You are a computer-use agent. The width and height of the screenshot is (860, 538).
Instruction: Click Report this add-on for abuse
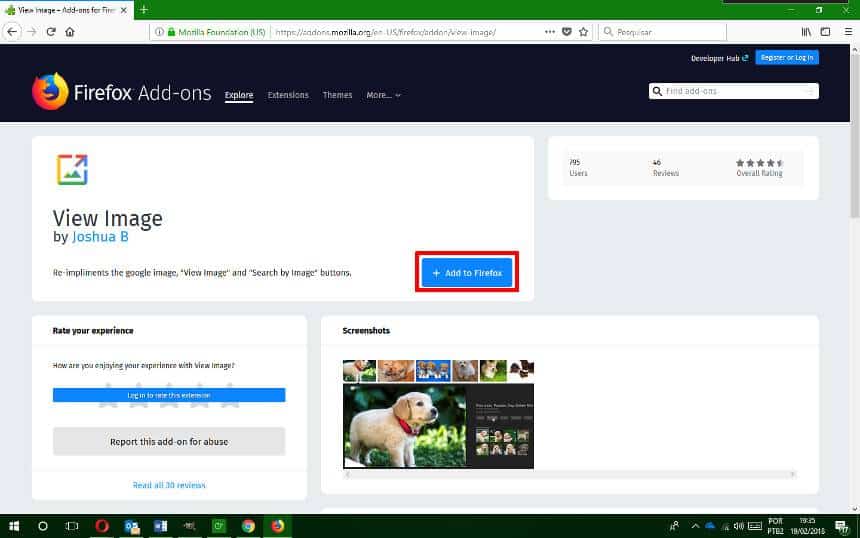click(169, 441)
